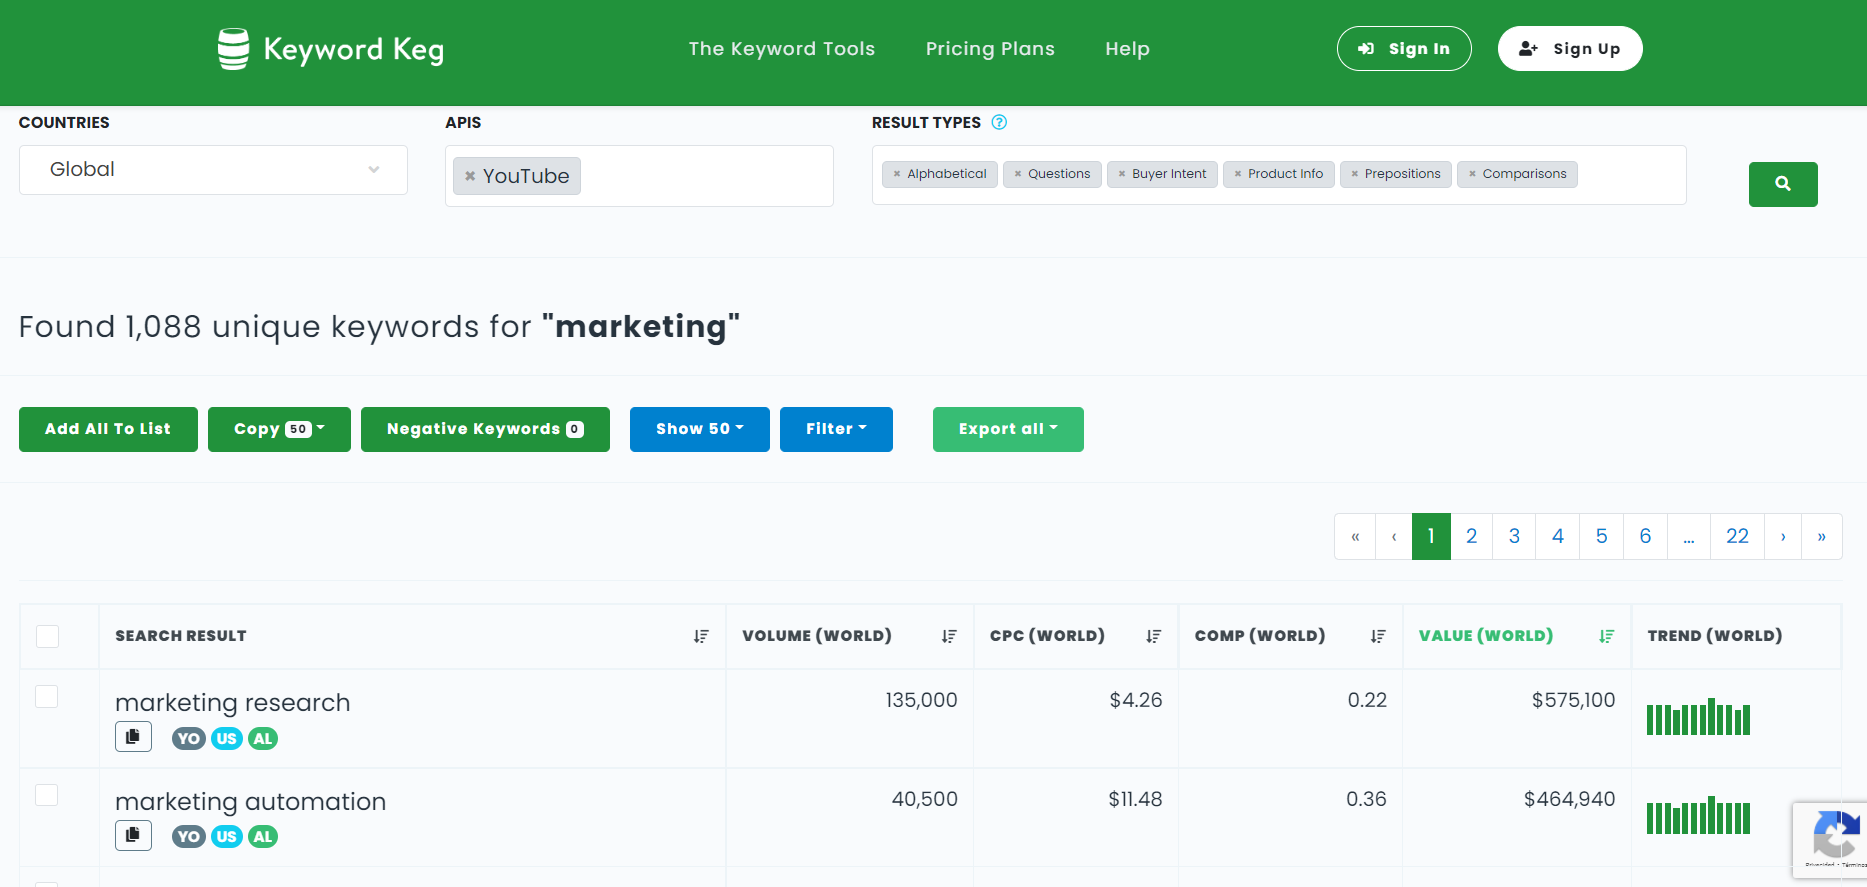The height and width of the screenshot is (887, 1867).
Task: Click Negative Keywords button
Action: [x=485, y=429]
